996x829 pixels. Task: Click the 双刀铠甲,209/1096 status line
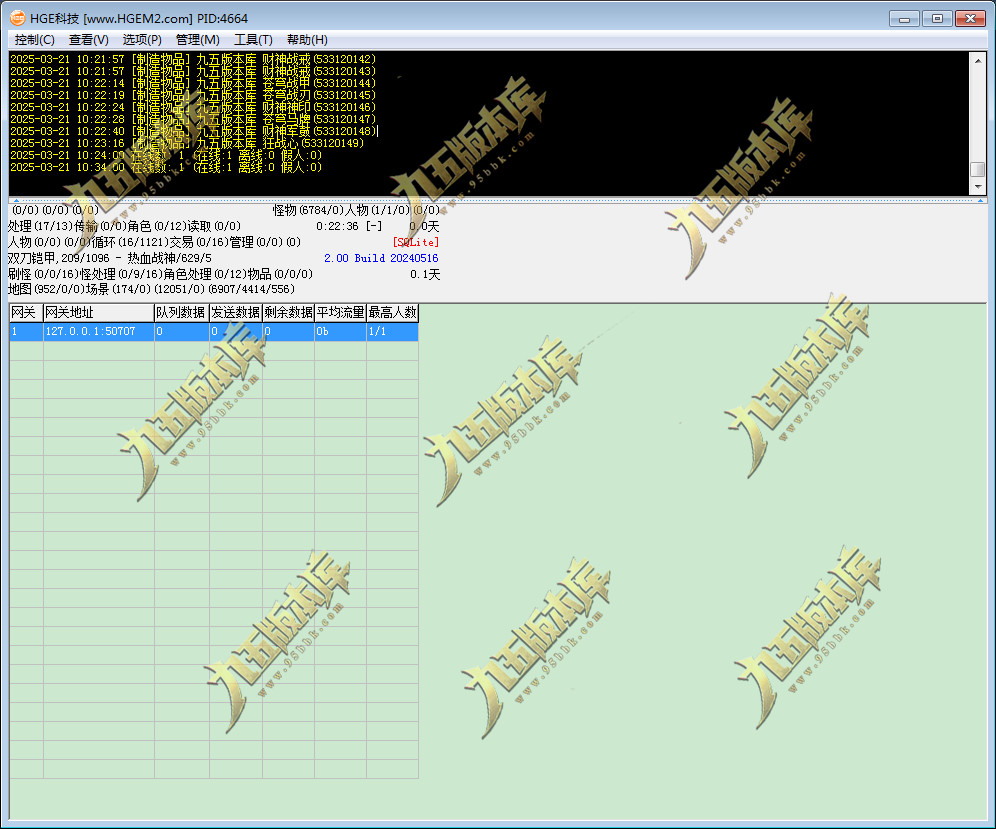(x=109, y=258)
